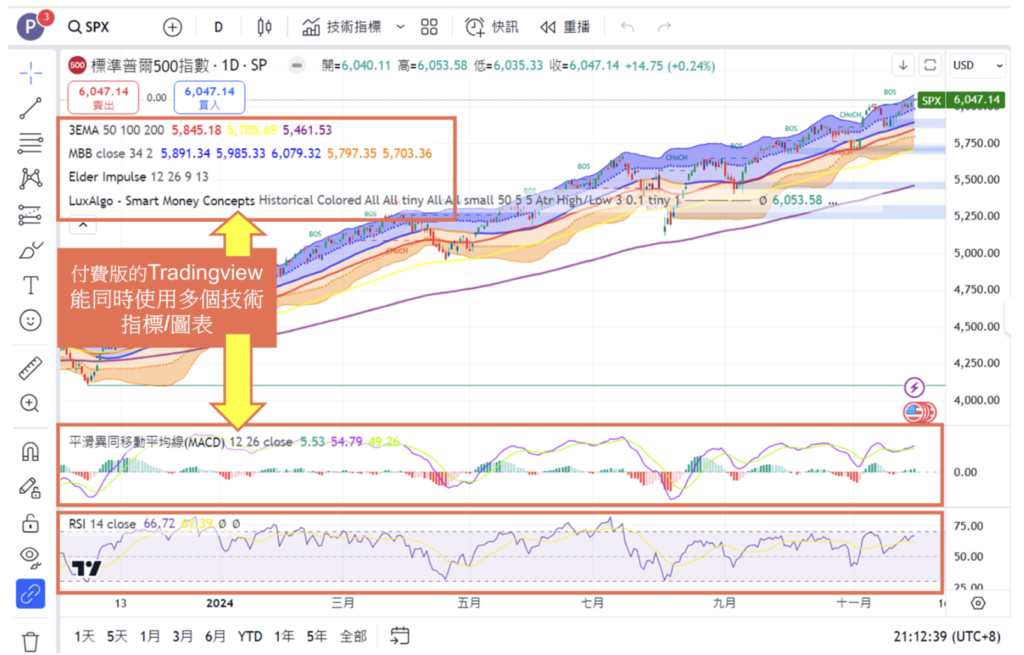Select the 5年 time range
Image resolution: width=1024 pixels, height=655 pixels.
click(317, 636)
